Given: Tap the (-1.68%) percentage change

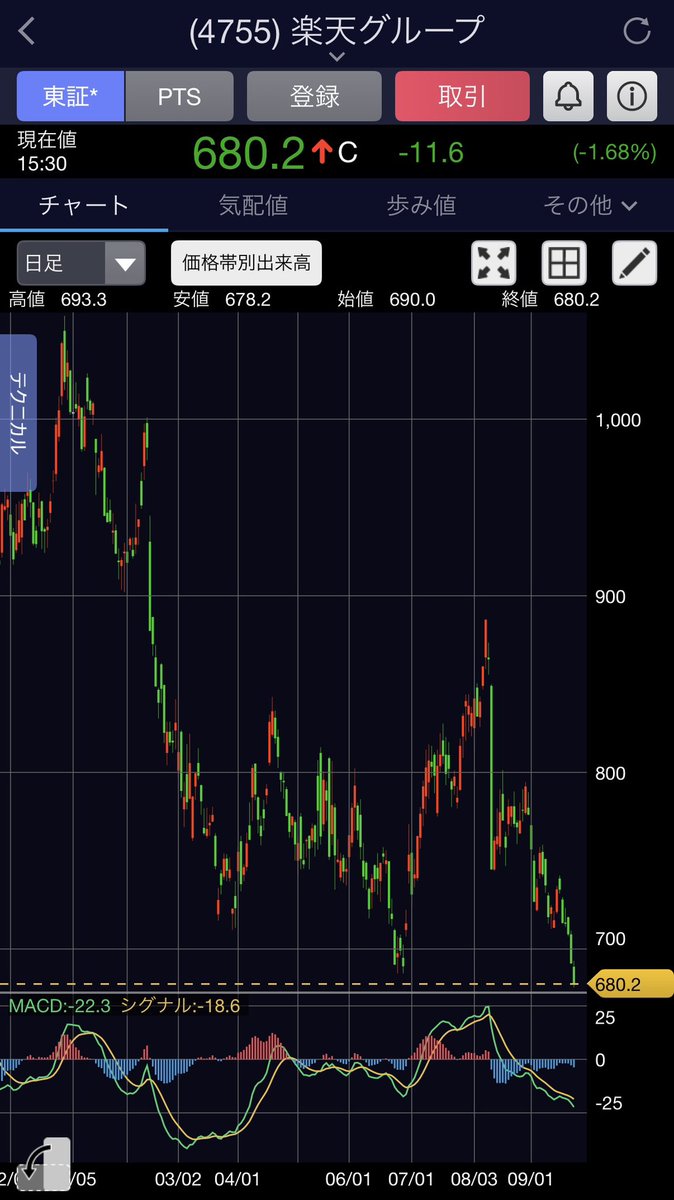Looking at the screenshot, I should (614, 152).
